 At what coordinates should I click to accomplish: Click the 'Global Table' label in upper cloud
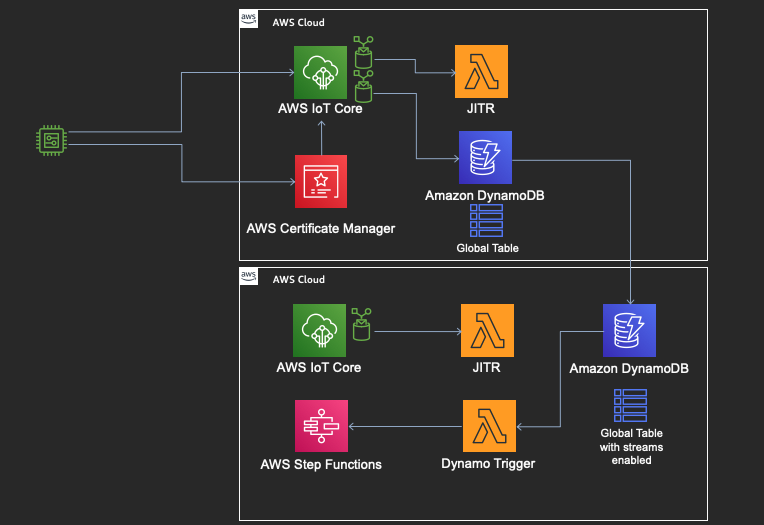pos(487,248)
